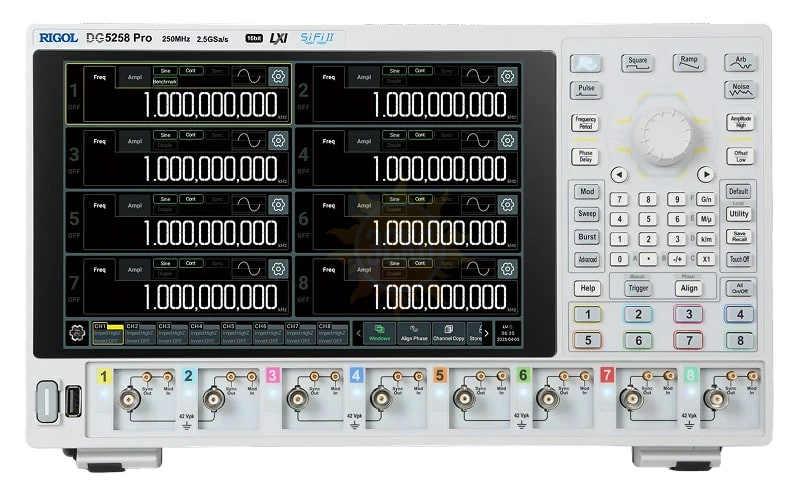Open the gear settings for channel 6
The width and height of the screenshot is (800, 495).
tap(508, 205)
